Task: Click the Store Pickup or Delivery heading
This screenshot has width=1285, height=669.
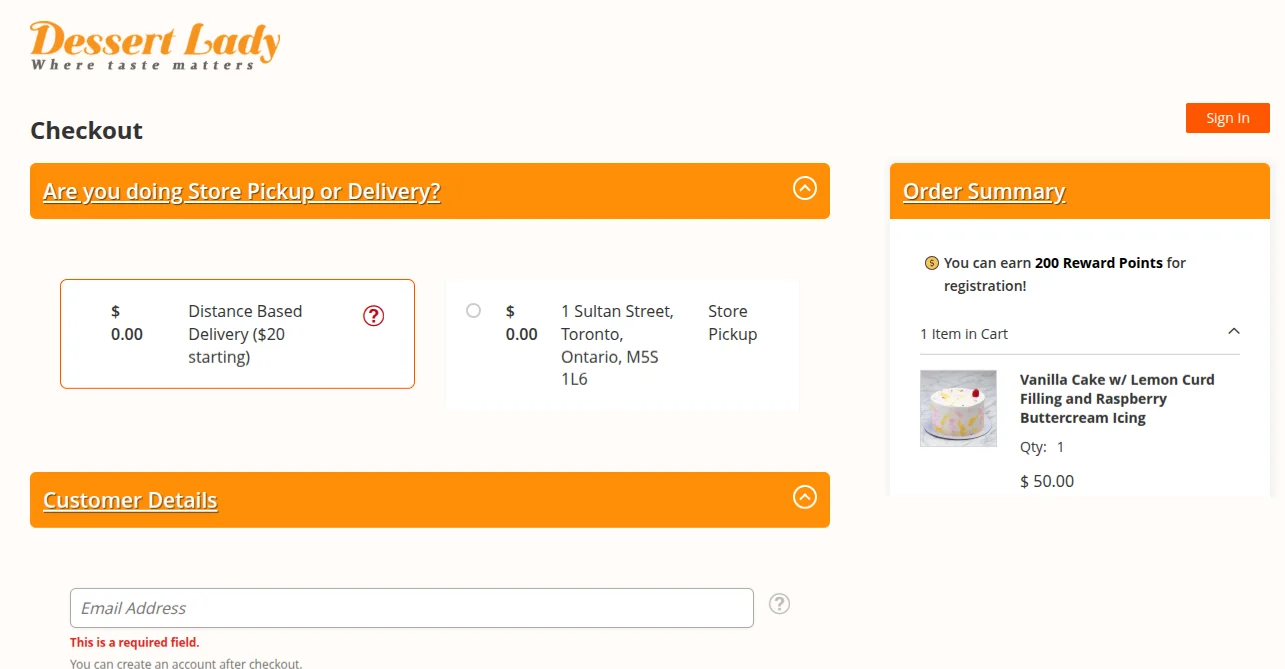Action: coord(241,191)
